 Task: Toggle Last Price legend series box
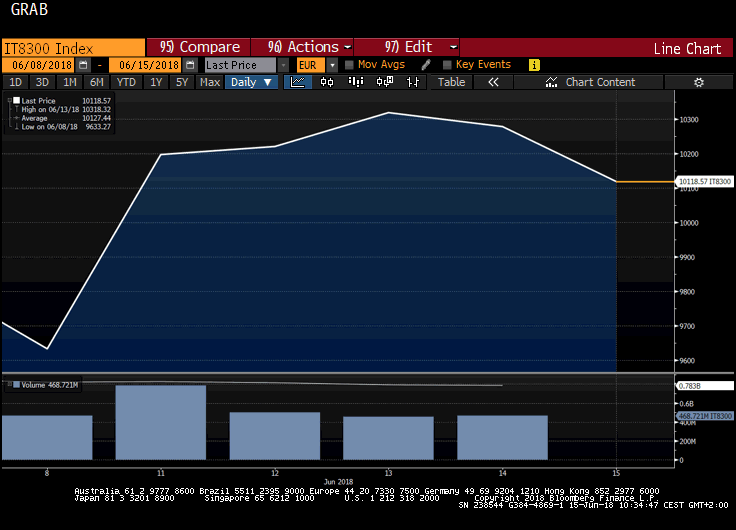pyautogui.click(x=16, y=100)
